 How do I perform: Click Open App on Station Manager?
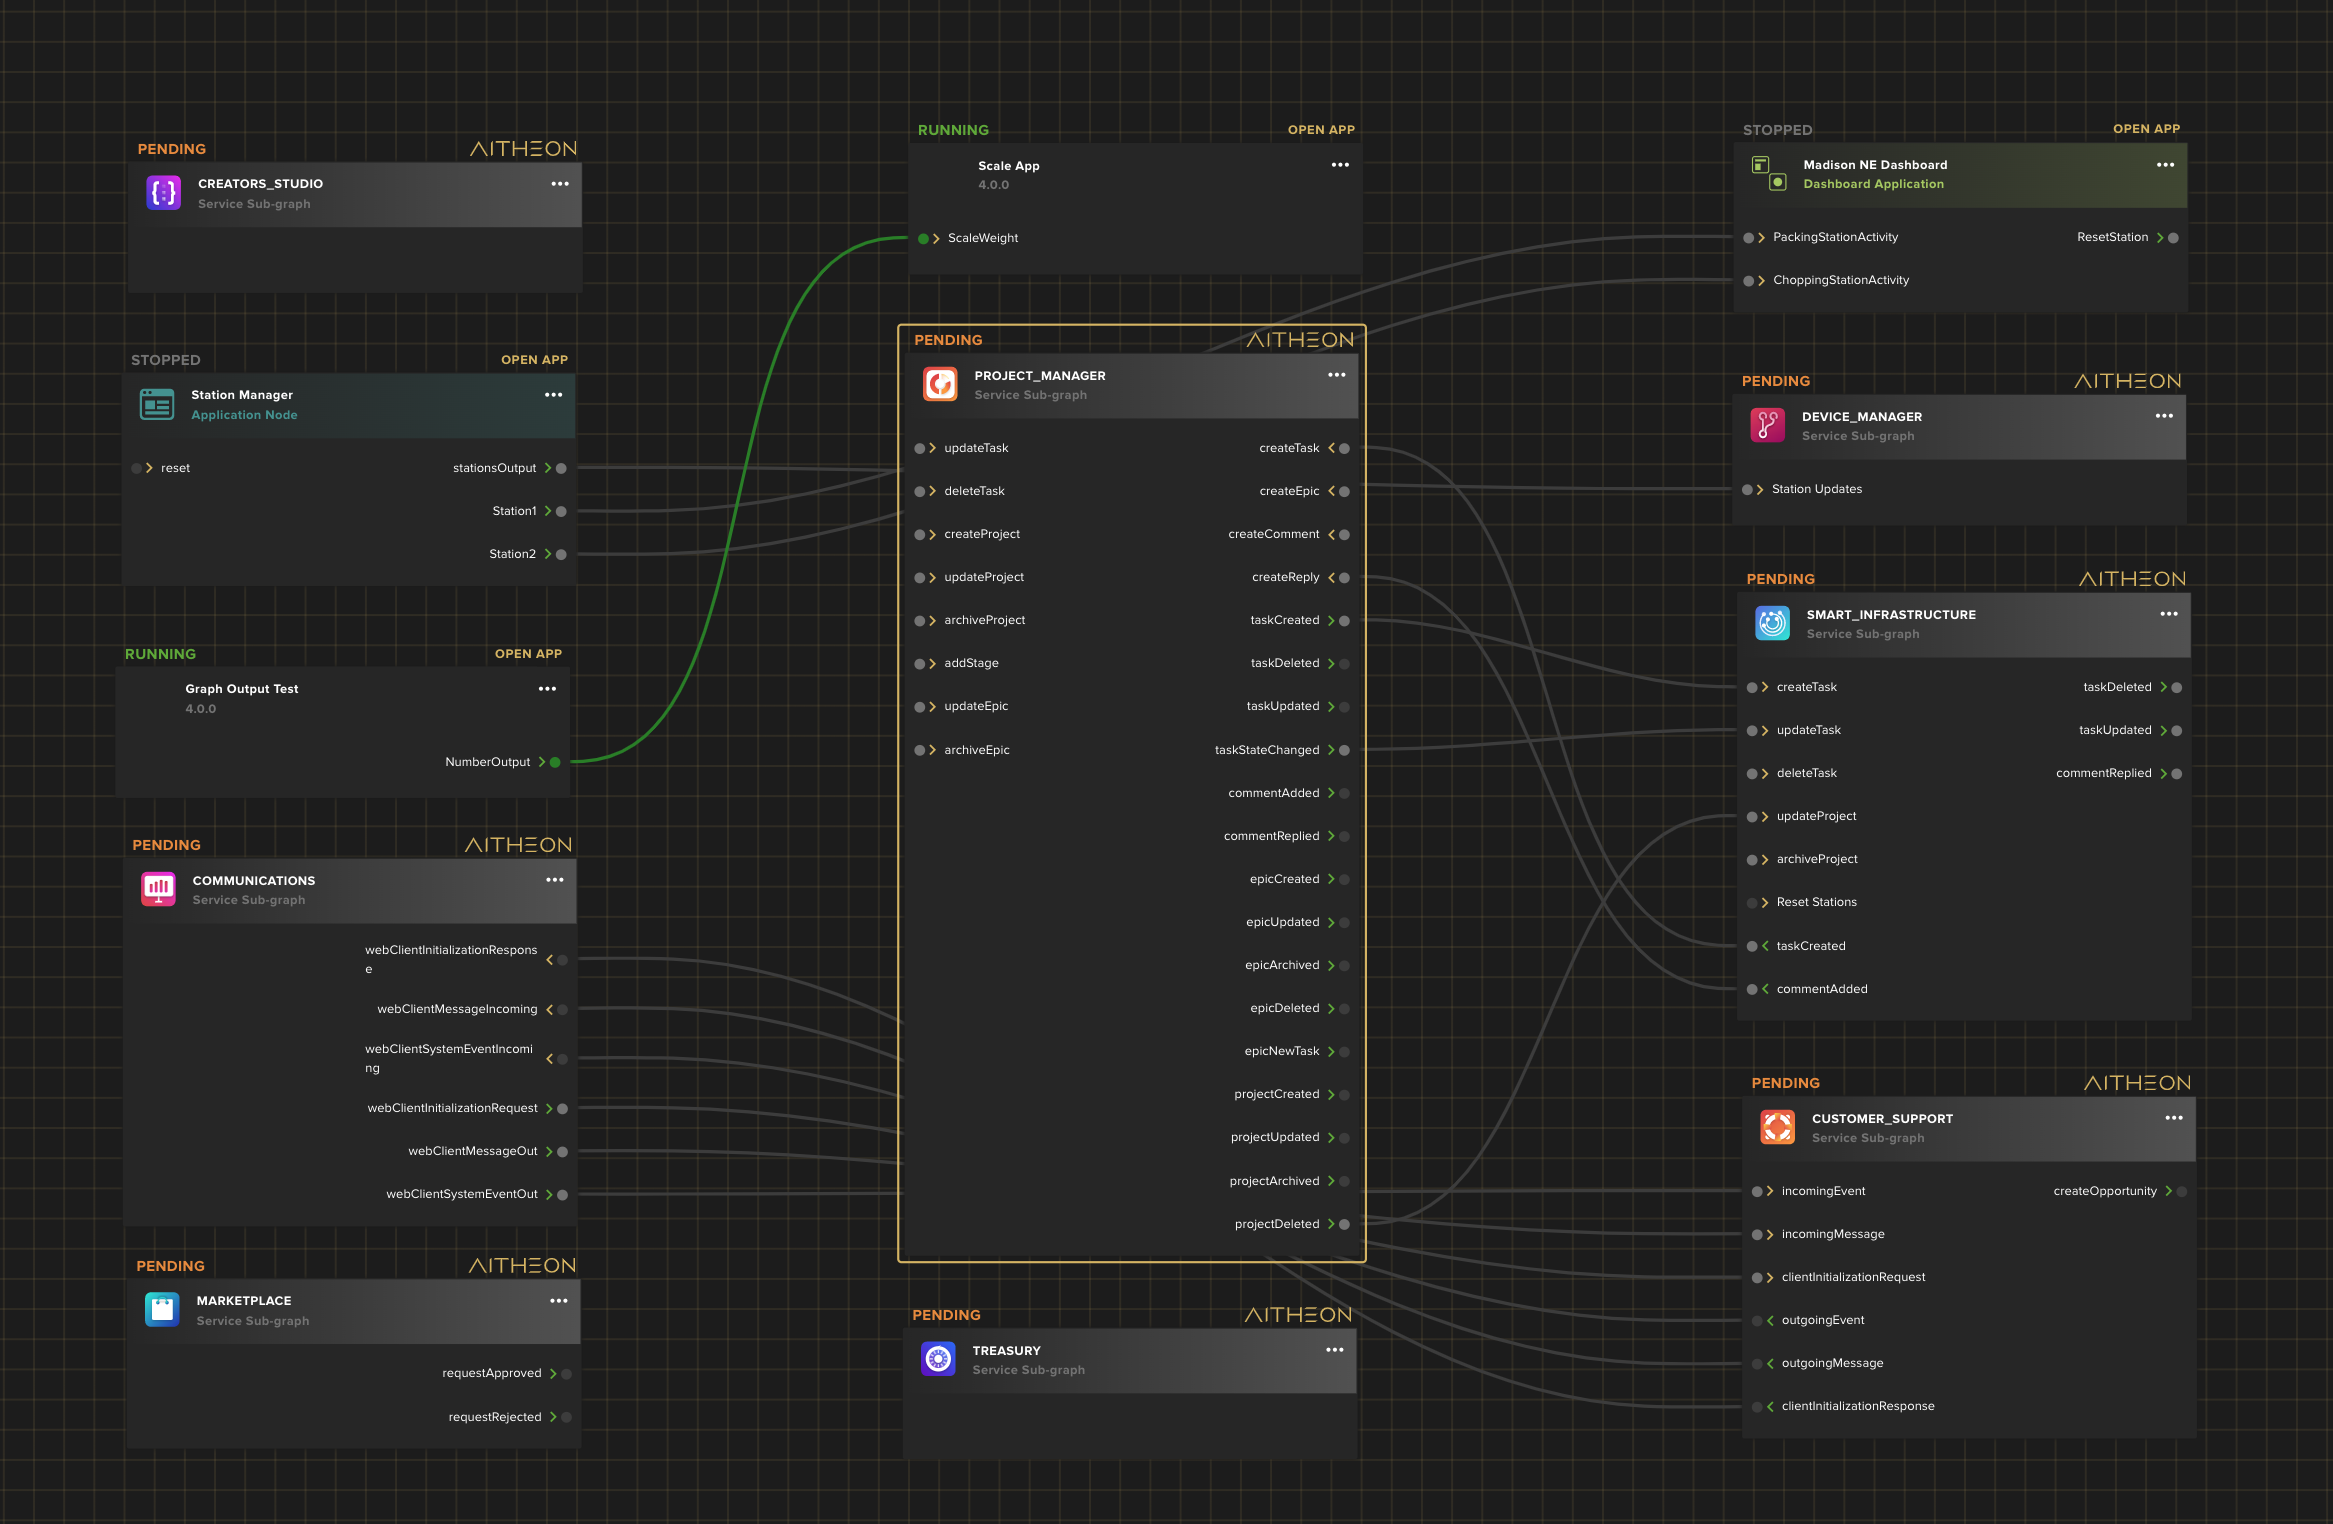[534, 360]
